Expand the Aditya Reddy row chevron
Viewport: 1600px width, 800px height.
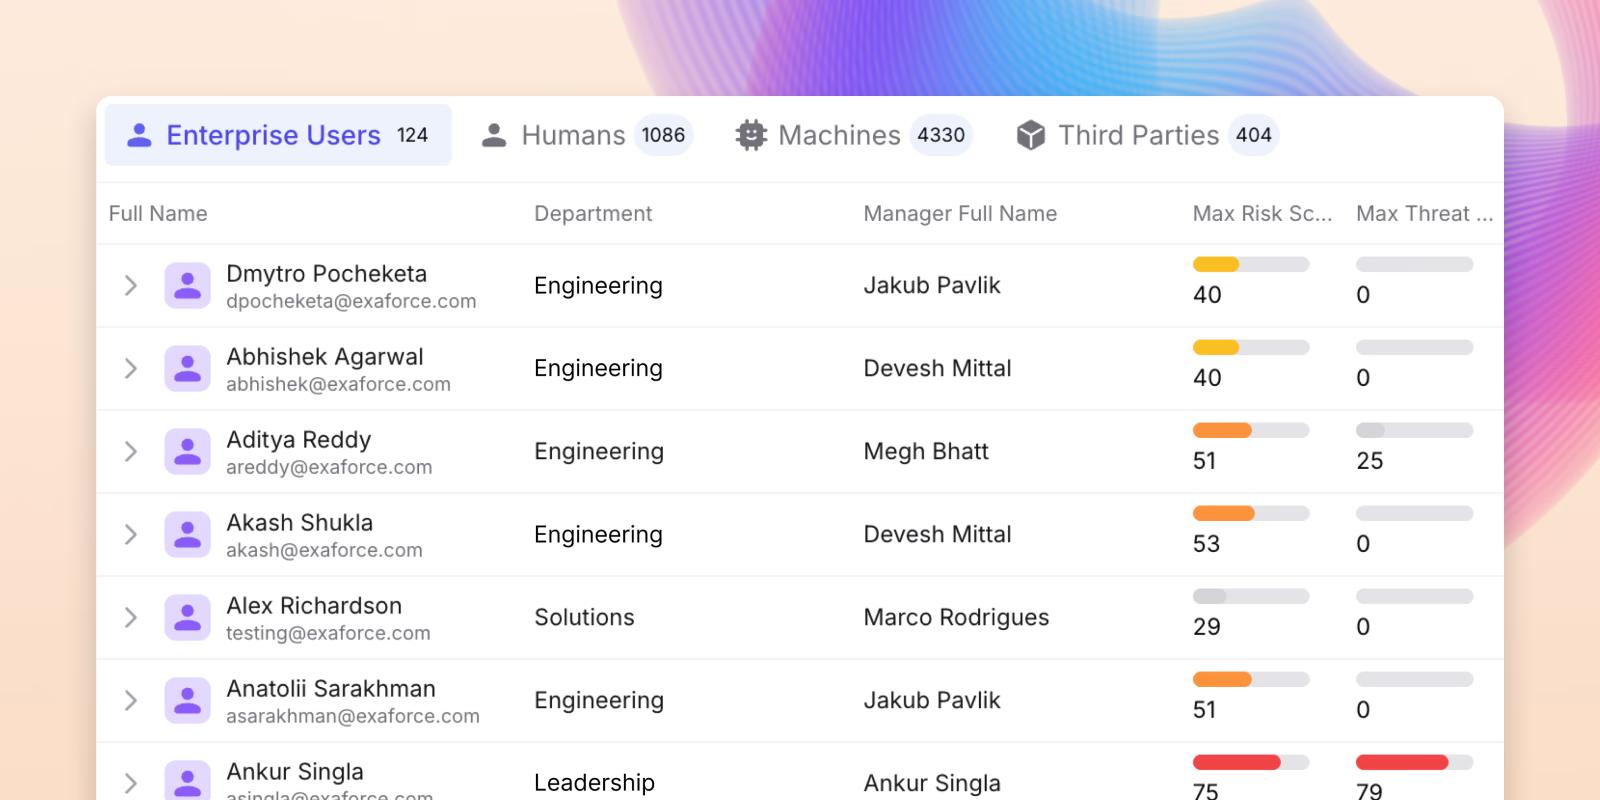click(x=131, y=452)
